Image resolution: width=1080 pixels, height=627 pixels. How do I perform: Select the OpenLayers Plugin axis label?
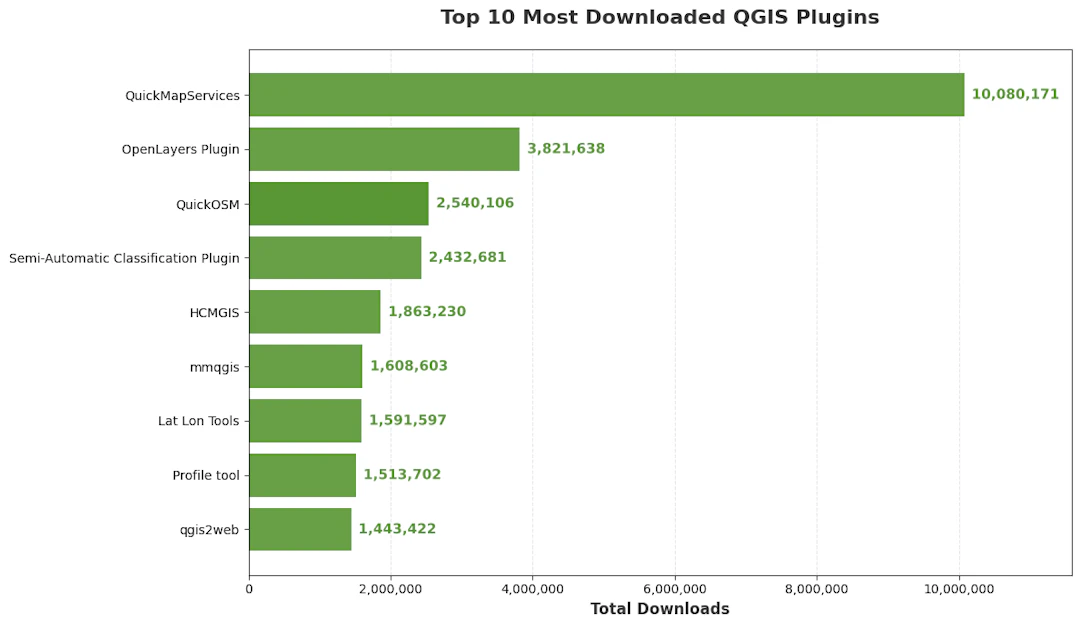180,150
